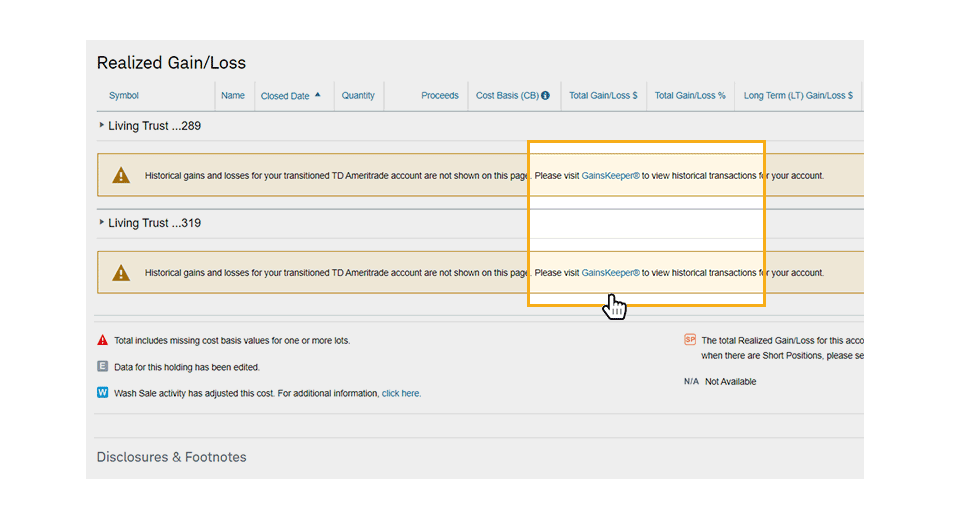Image resolution: width=963 pixels, height=515 pixels.
Task: Open the GainsKeeper link in the second warning banner
Action: [610, 273]
